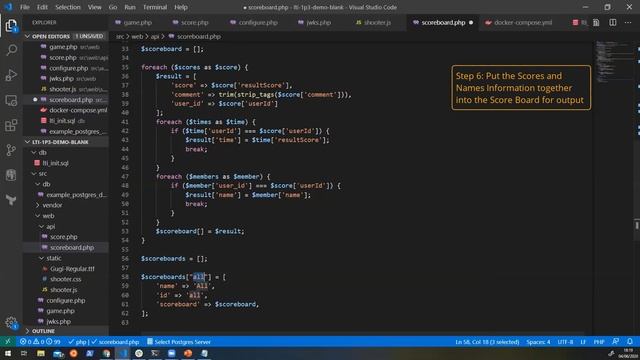This screenshot has width=640, height=360.
Task: Open the Task View taskbar icon
Action: click(x=24, y=353)
